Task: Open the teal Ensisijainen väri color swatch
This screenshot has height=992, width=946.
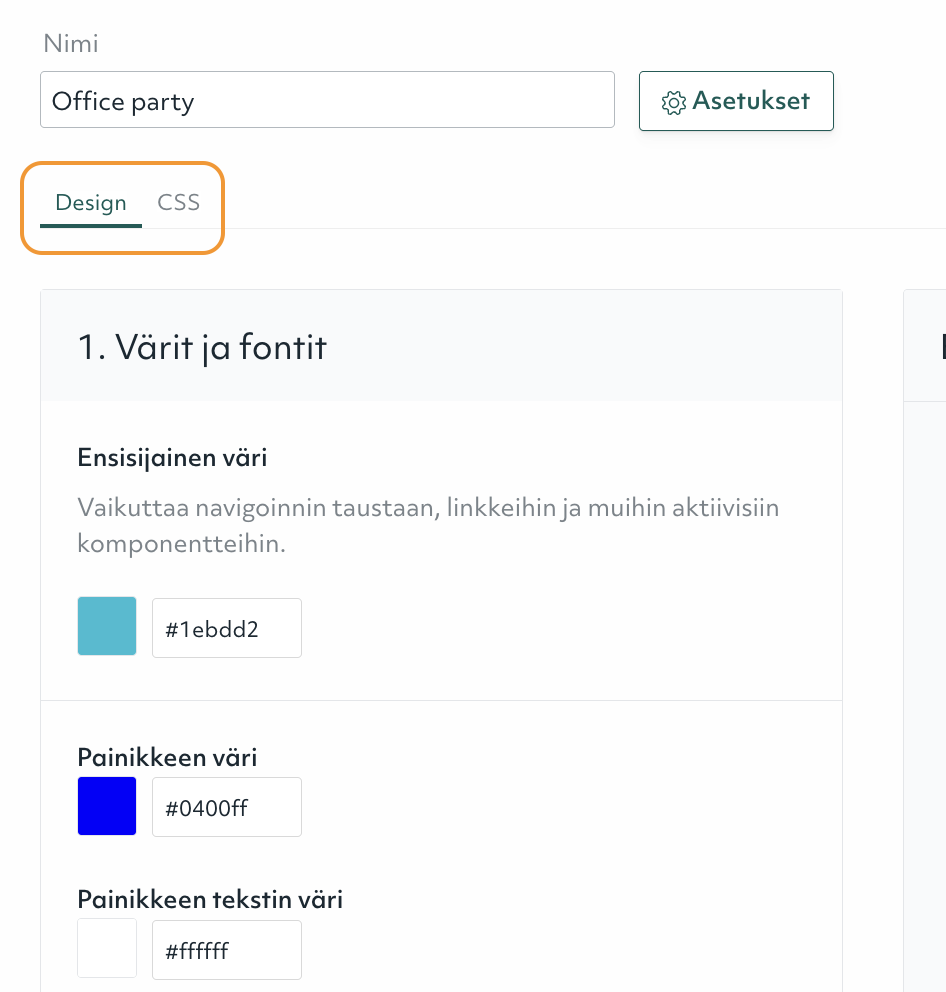Action: click(106, 627)
